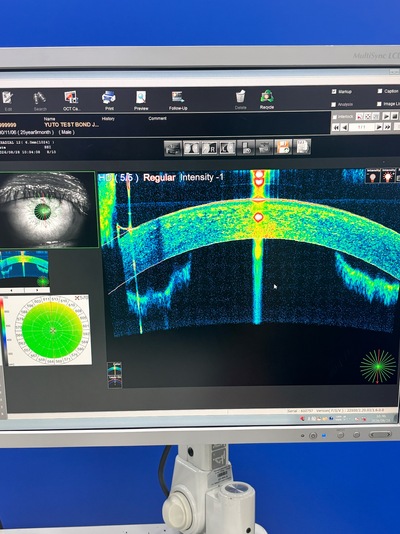Go to the previous frame arrow

point(344,127)
